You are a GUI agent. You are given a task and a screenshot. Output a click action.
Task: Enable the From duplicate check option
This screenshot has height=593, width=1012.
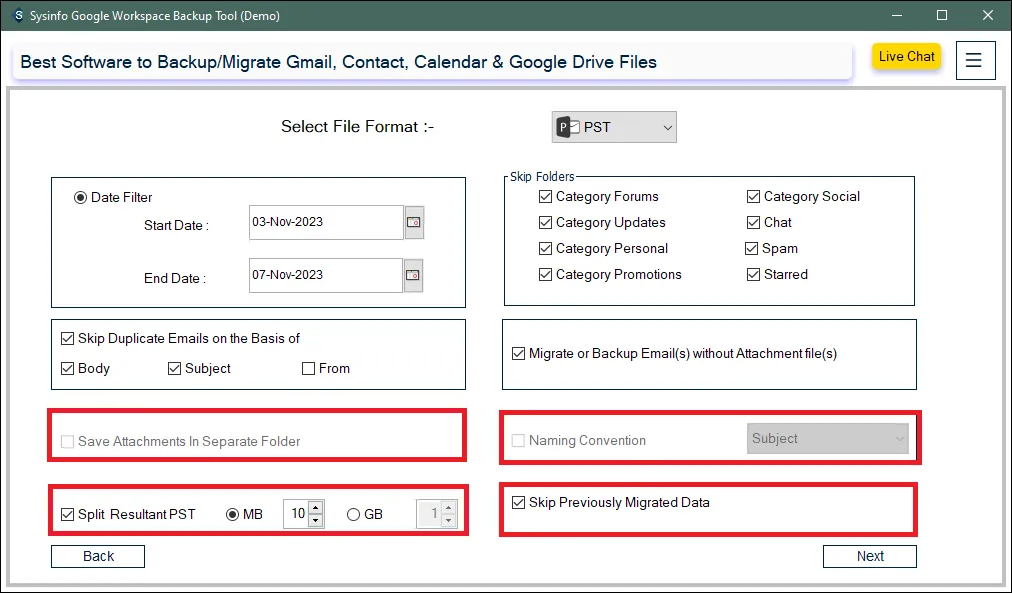click(309, 369)
